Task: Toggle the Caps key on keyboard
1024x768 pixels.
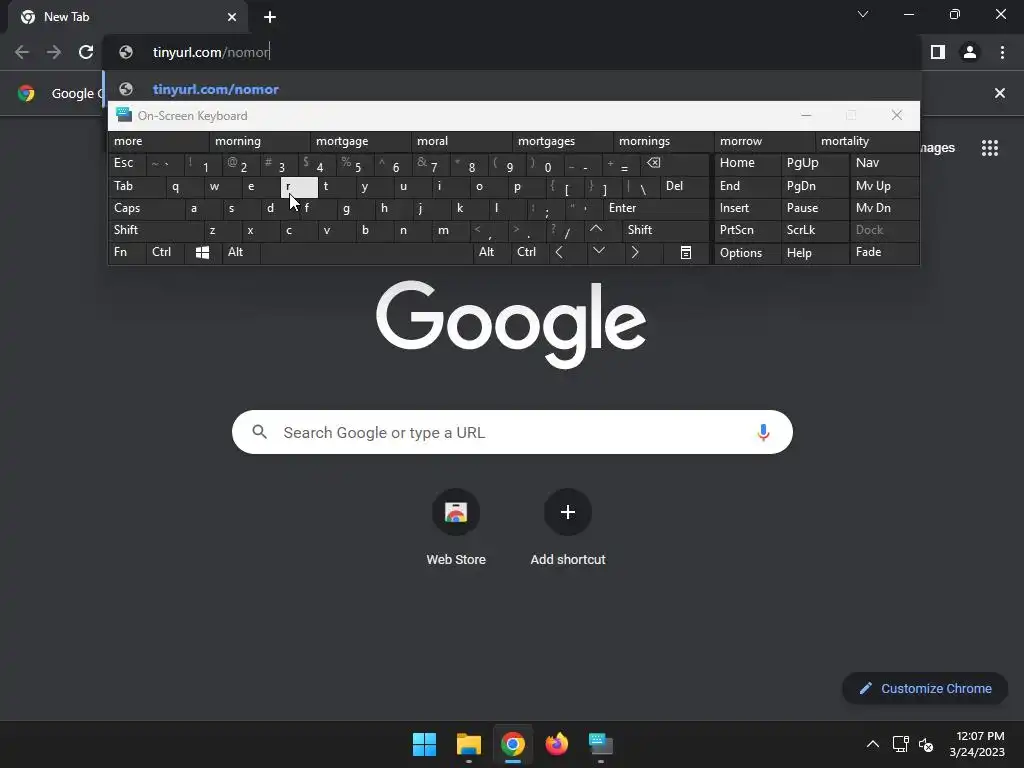Action: [x=145, y=208]
